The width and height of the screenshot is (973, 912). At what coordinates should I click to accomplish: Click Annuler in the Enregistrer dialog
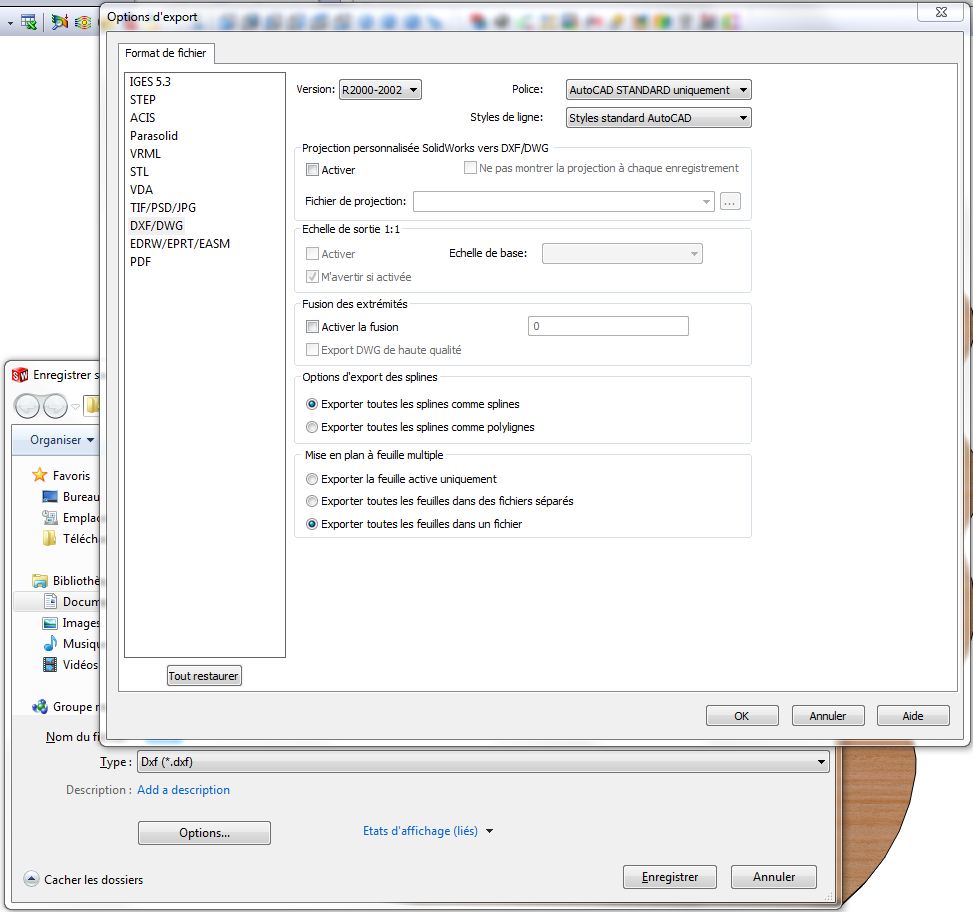point(774,877)
